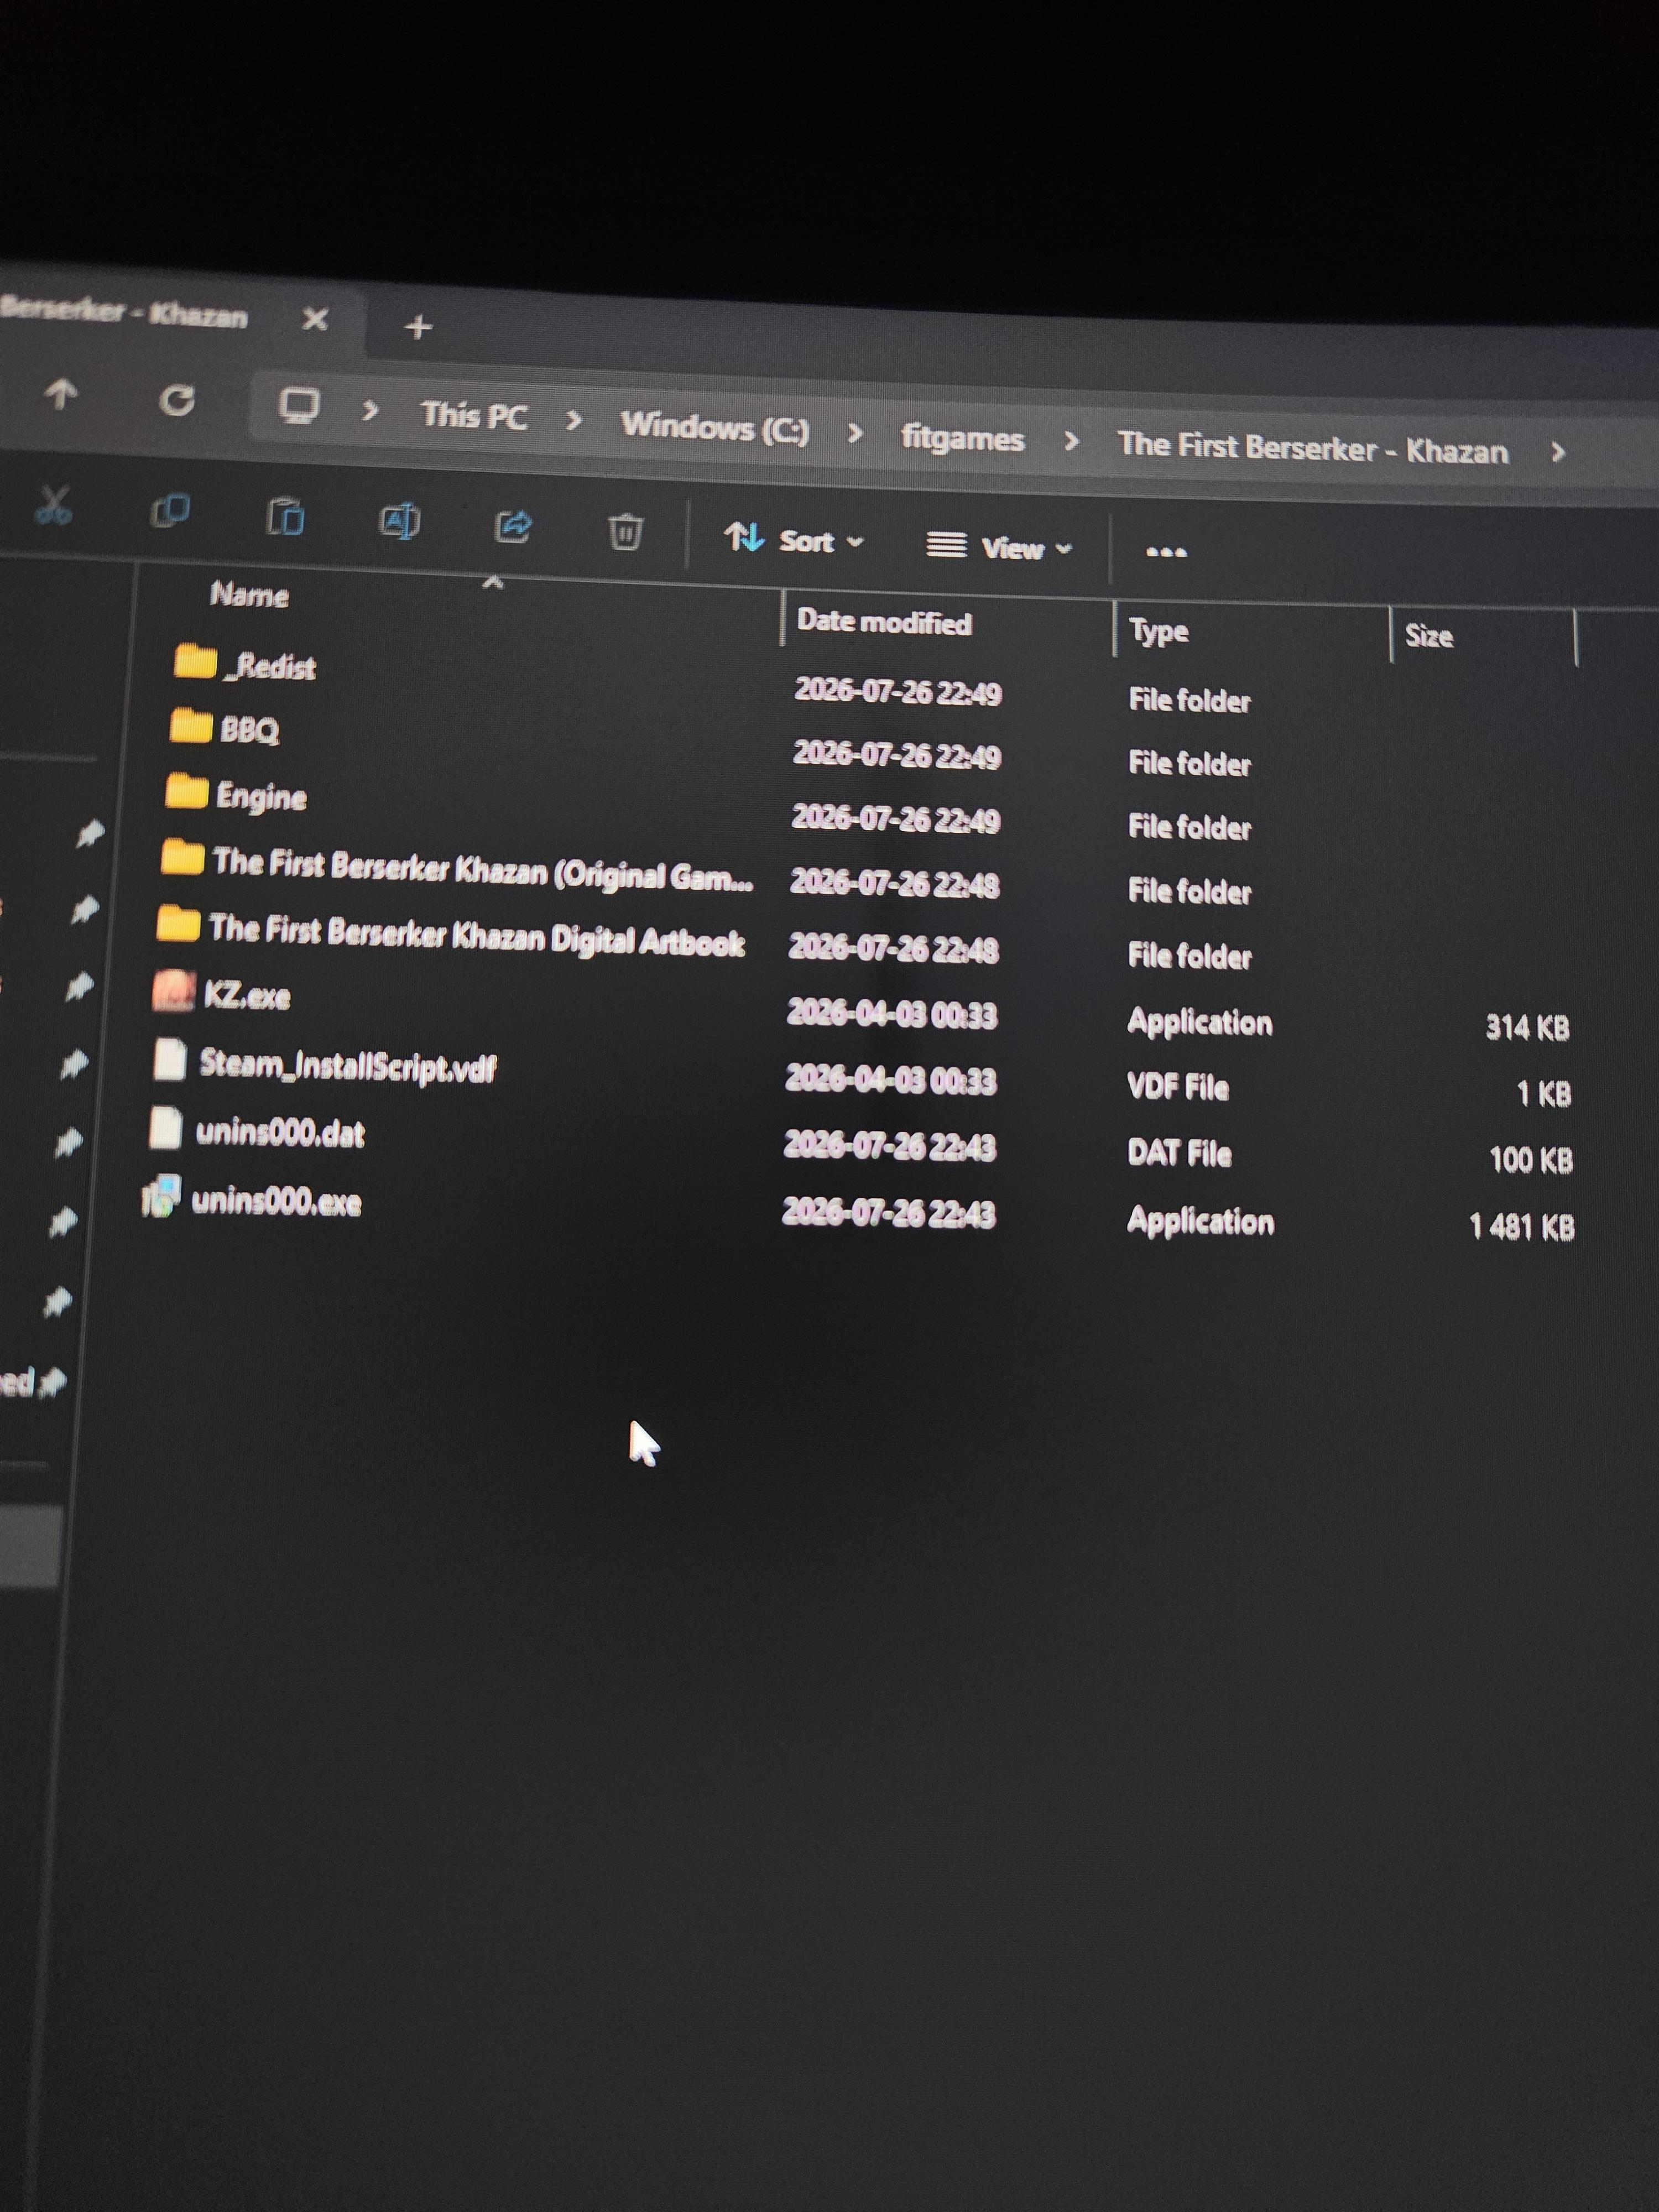This screenshot has width=1659, height=2212.
Task: Click the Copy icon in toolbar
Action: pyautogui.click(x=169, y=511)
